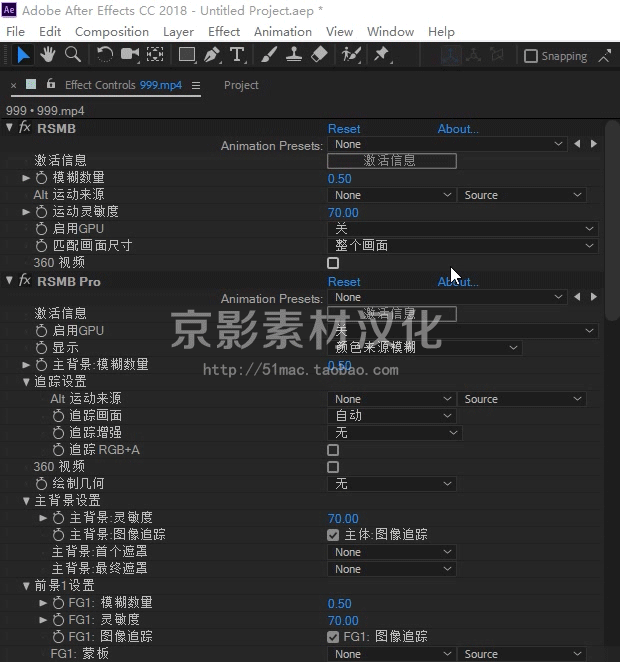Click the Effect Controls vertical scrollbar

pyautogui.click(x=612, y=222)
